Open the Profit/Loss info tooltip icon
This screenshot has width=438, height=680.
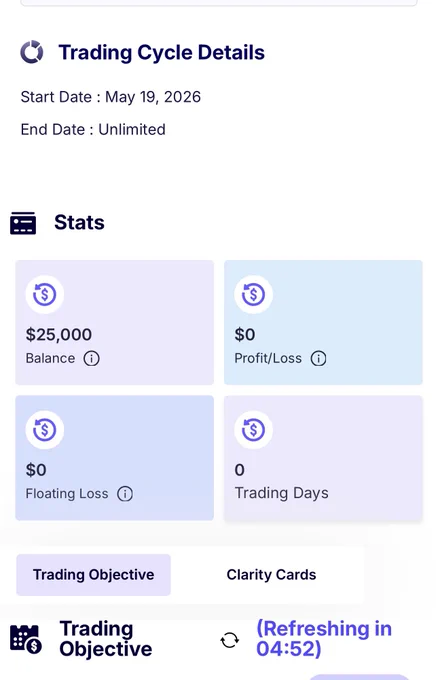(x=318, y=359)
